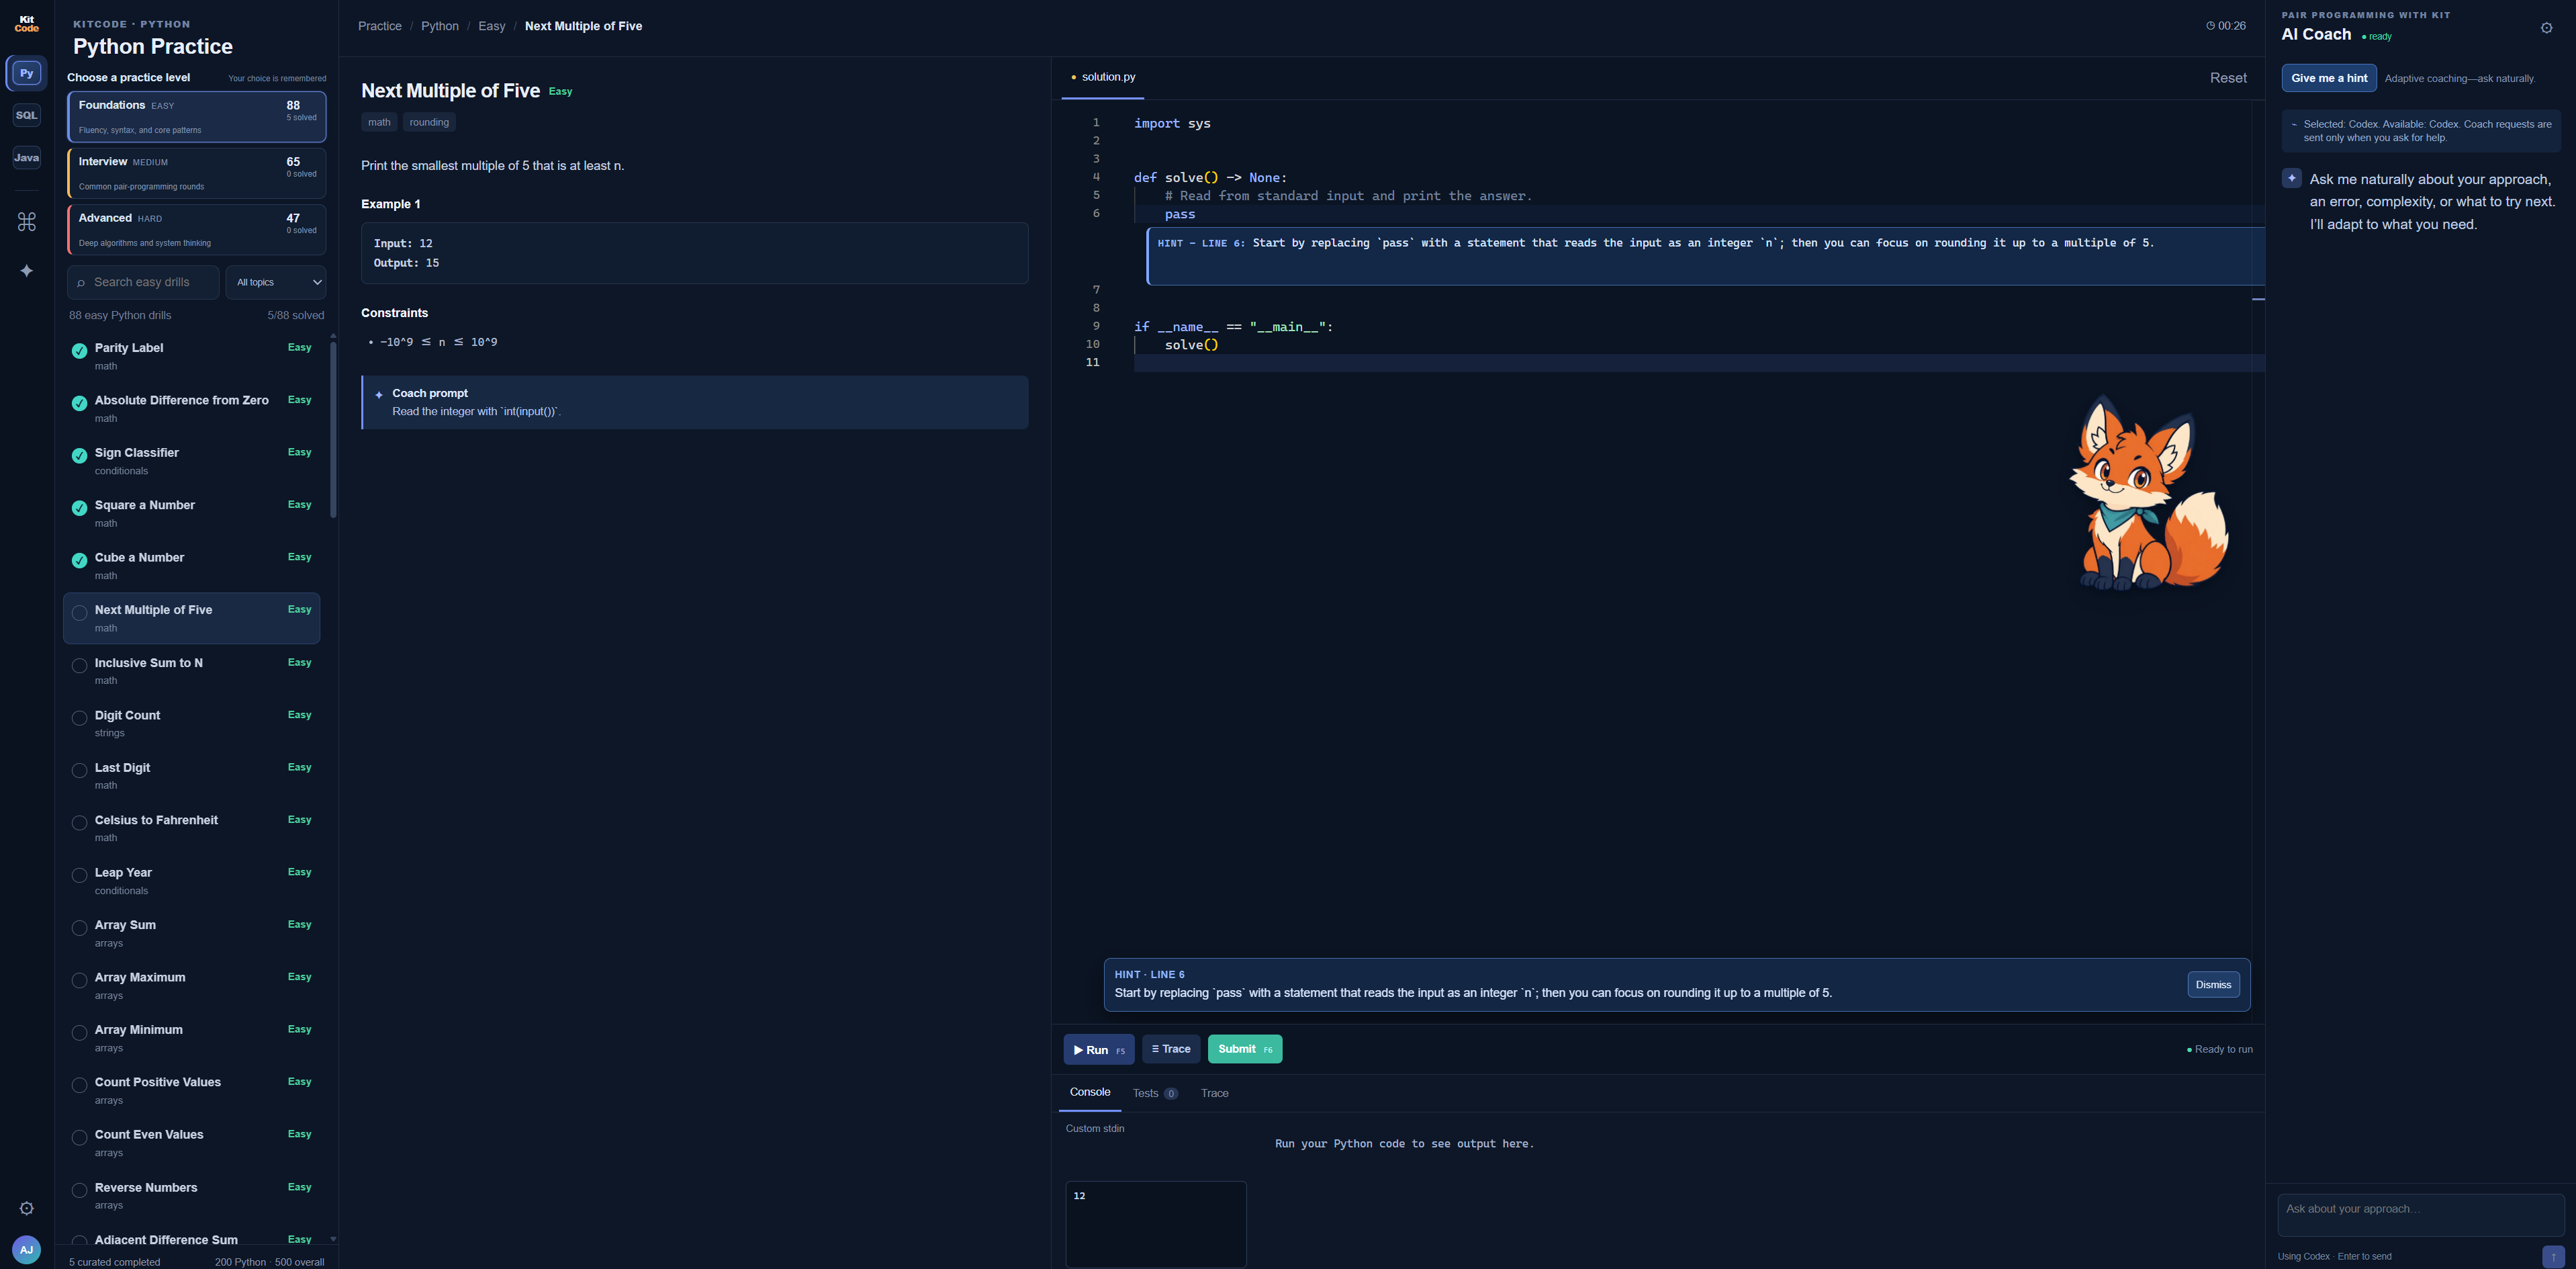2576x1269 pixels.
Task: Open the Reverse Numbers drill
Action: click(192, 1196)
